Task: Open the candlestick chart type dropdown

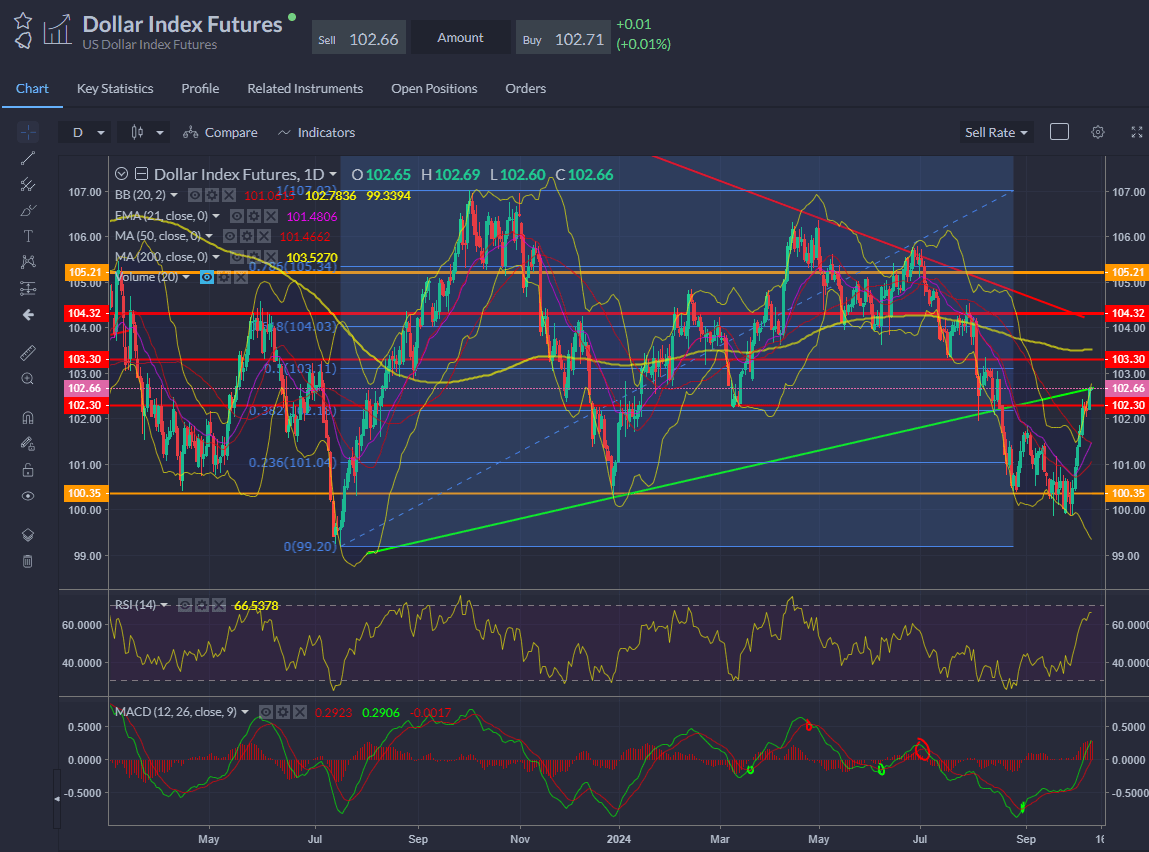Action: point(144,133)
